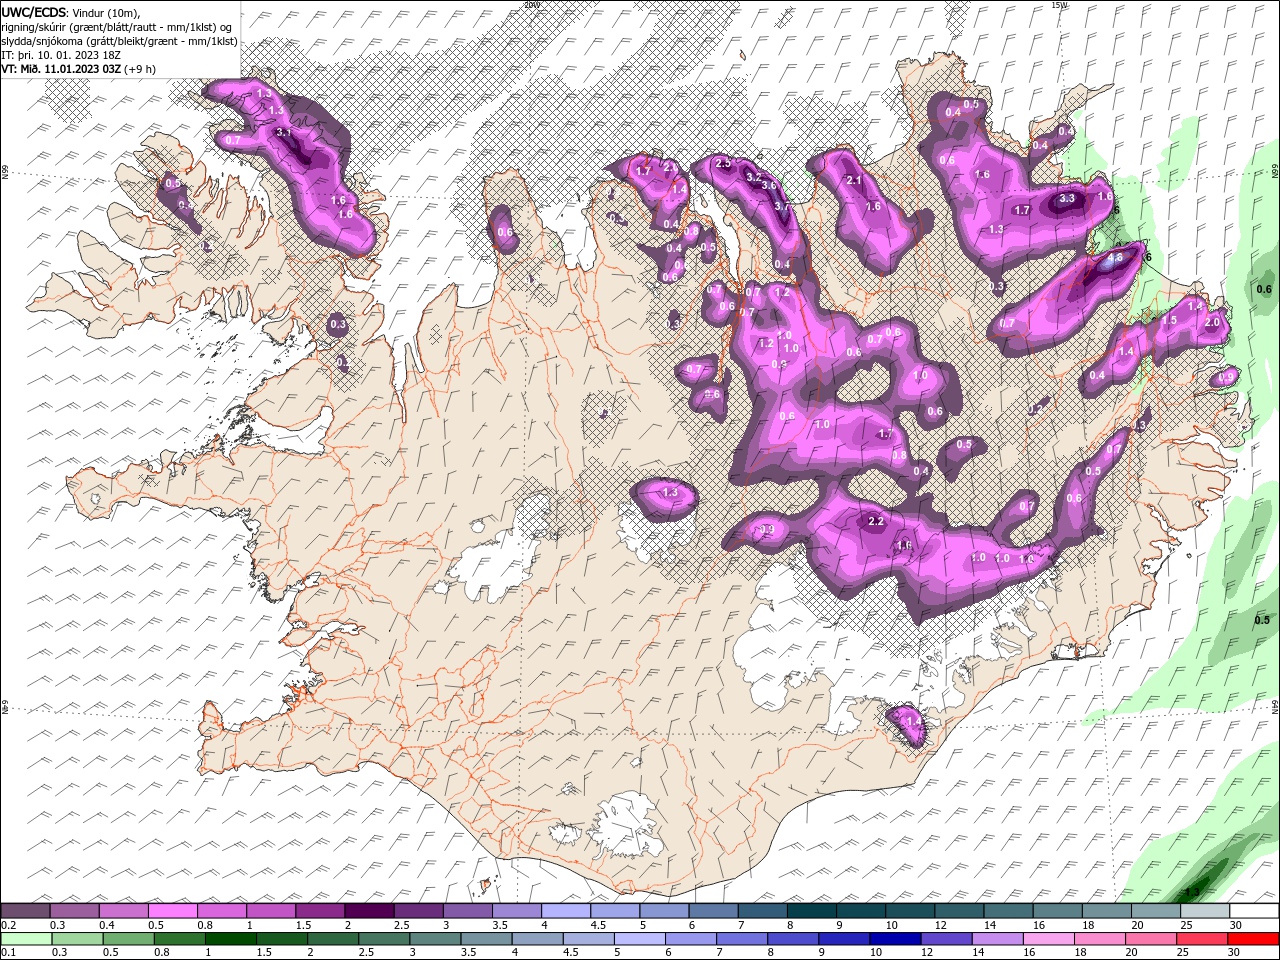This screenshot has width=1280, height=960.
Task: Click the 0.5 rain value over the southeast sea
Action: click(1262, 619)
